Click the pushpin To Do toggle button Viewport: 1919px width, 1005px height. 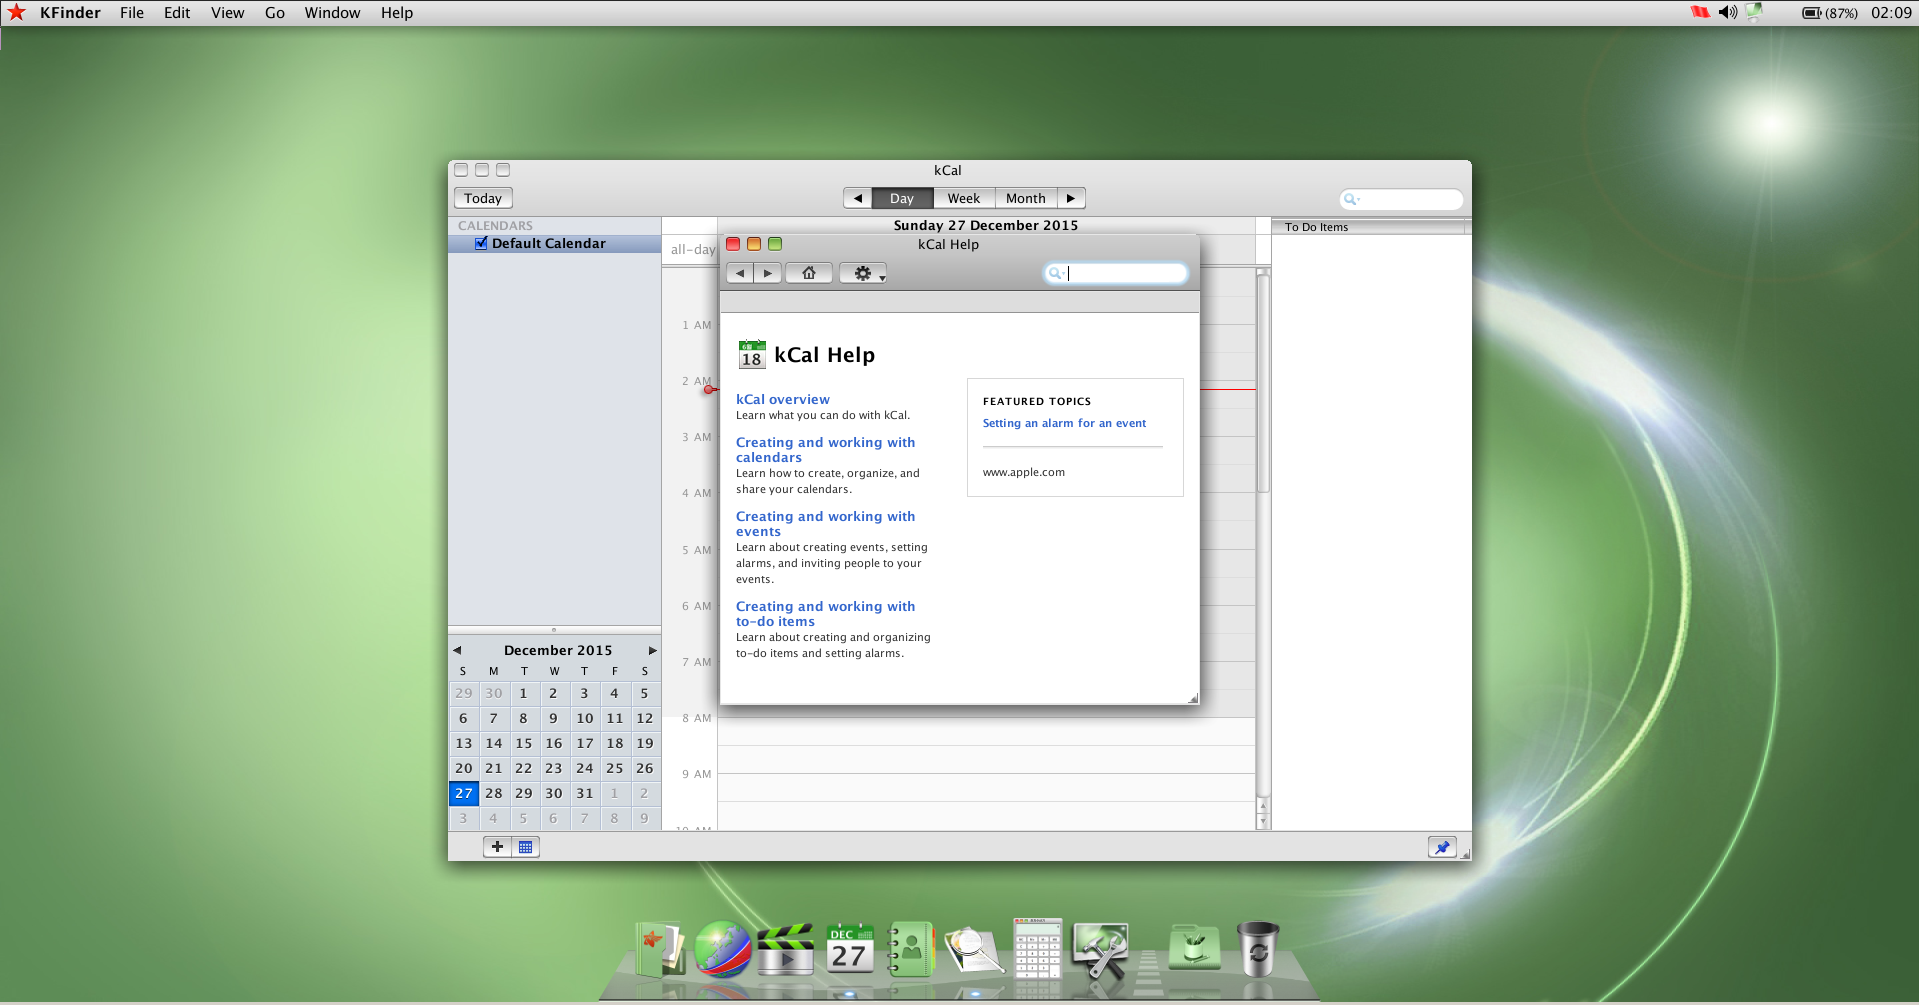click(x=1442, y=847)
